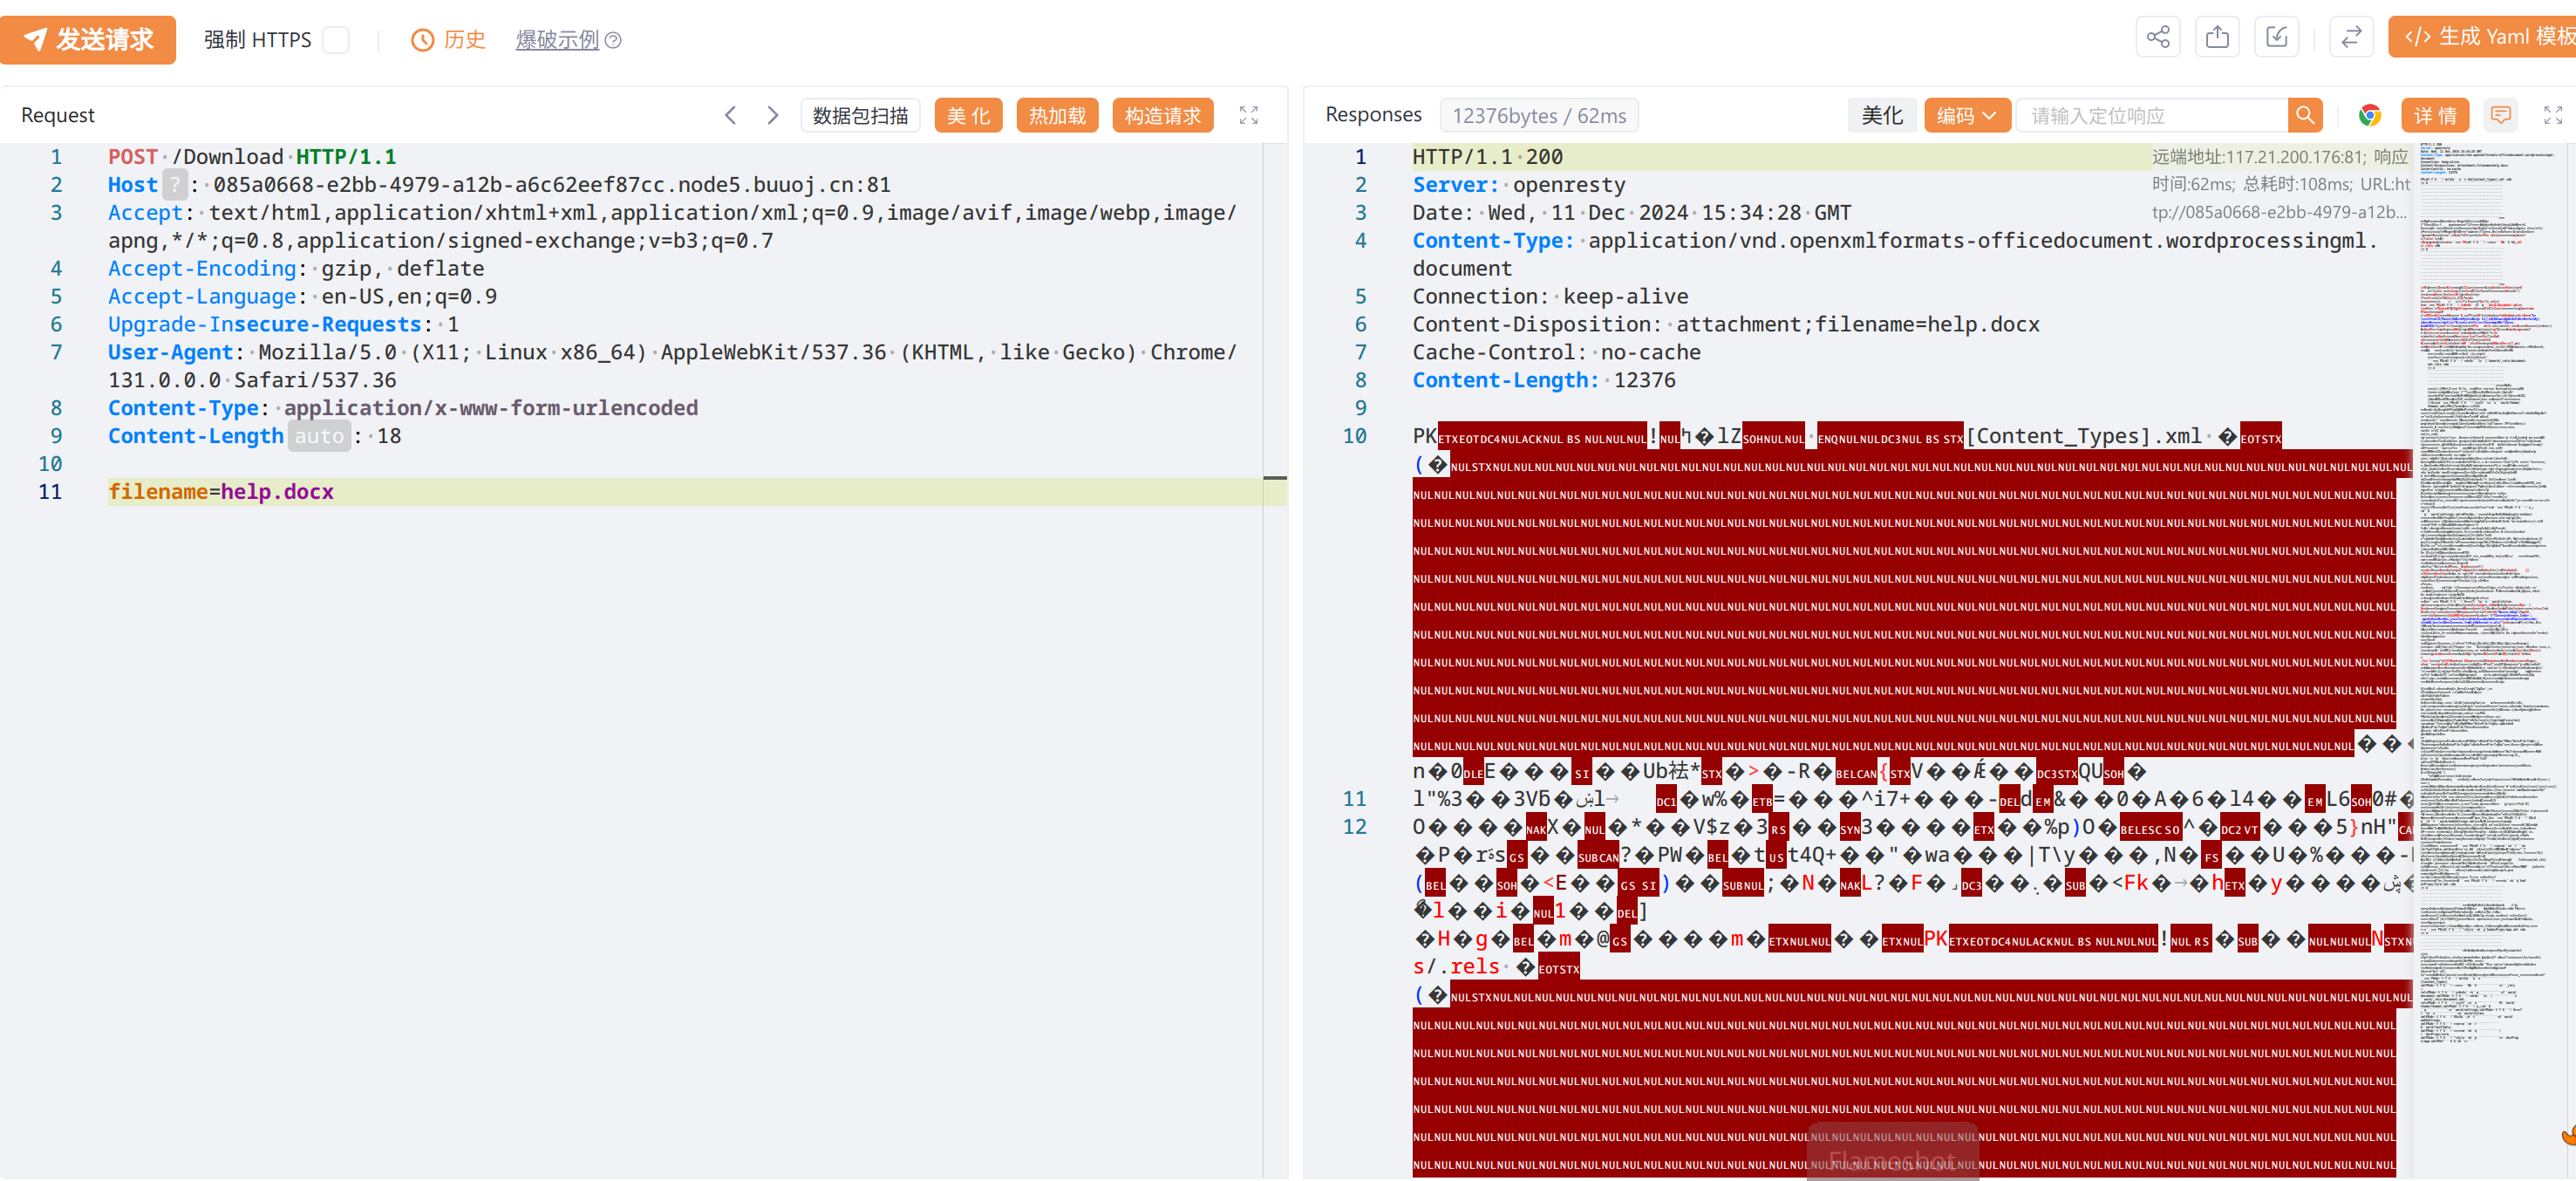Click the POST /Download HTTP/1.1 request line
Viewport: 2576px width, 1181px height.
coord(252,157)
